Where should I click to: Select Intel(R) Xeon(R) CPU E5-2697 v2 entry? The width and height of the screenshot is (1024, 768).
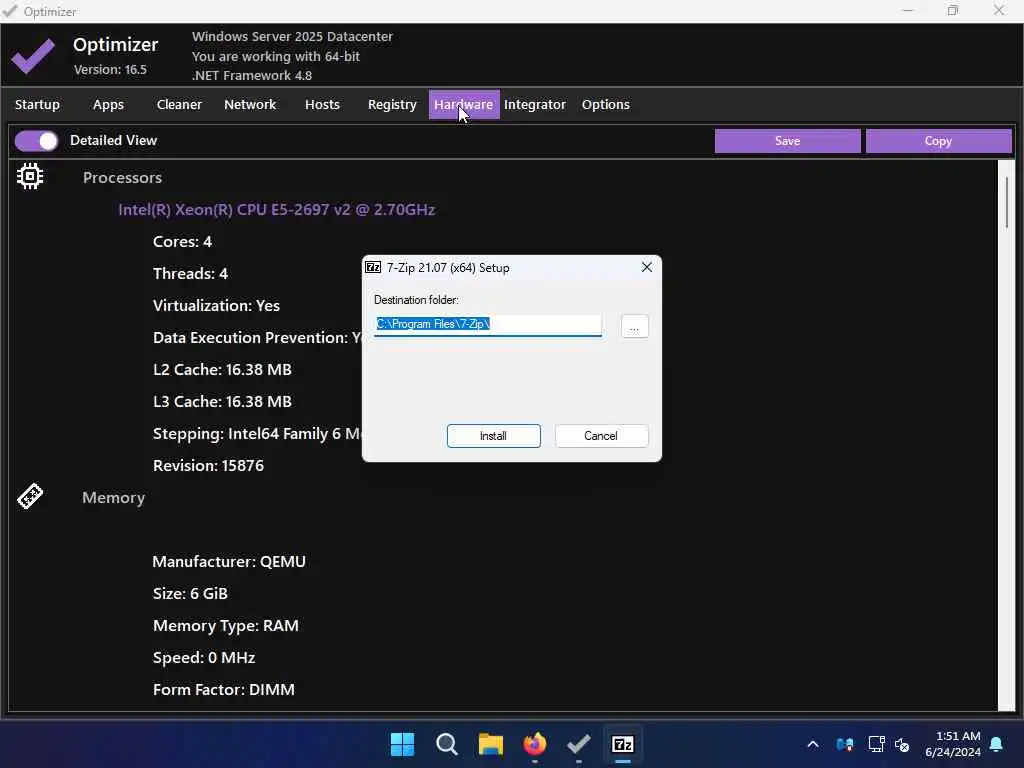coord(277,210)
